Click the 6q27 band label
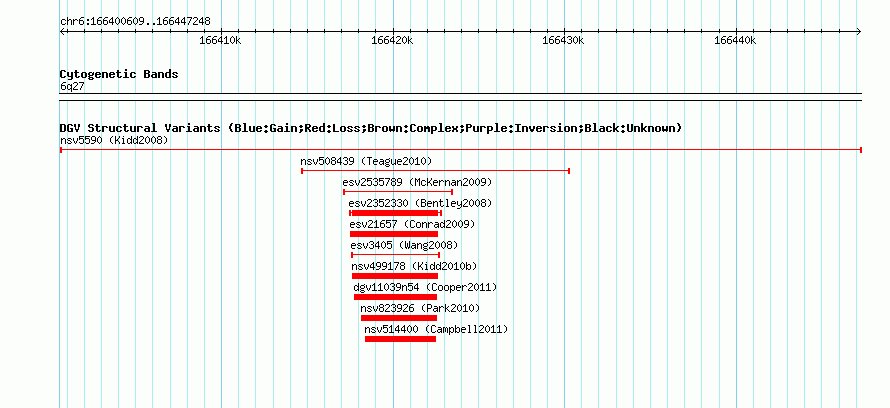This screenshot has width=890, height=408. pos(72,86)
